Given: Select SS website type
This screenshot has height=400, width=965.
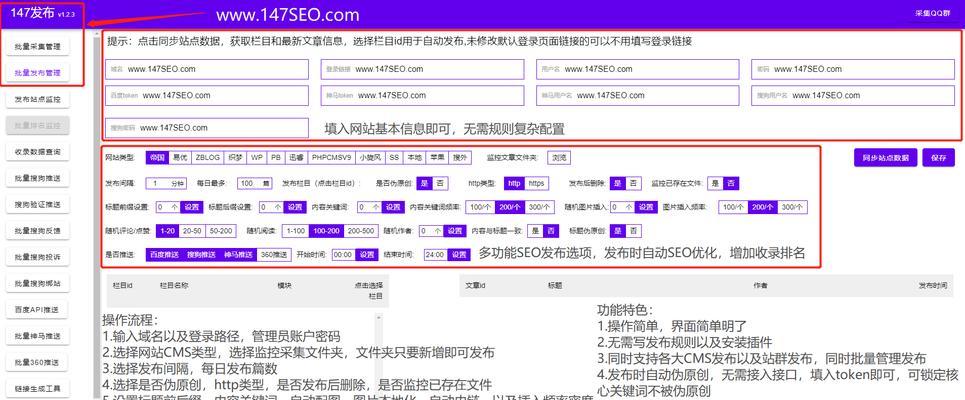Looking at the screenshot, I should click(394, 158).
